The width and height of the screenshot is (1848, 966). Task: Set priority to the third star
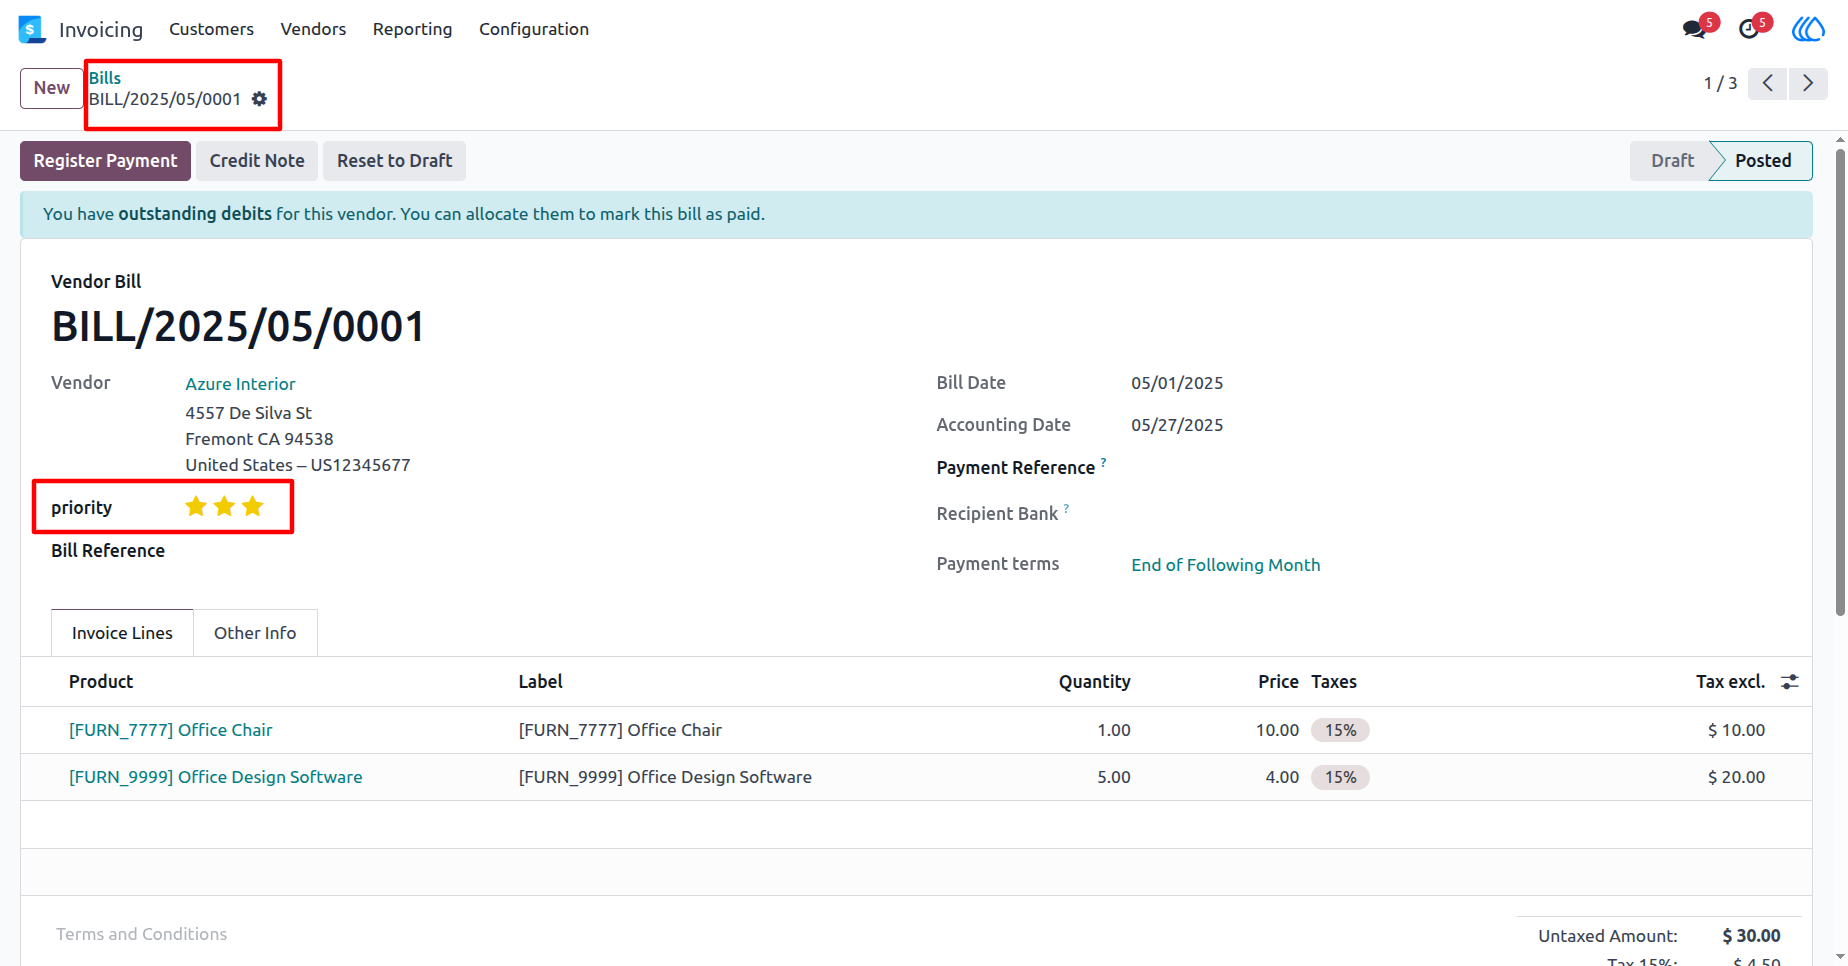tap(253, 507)
